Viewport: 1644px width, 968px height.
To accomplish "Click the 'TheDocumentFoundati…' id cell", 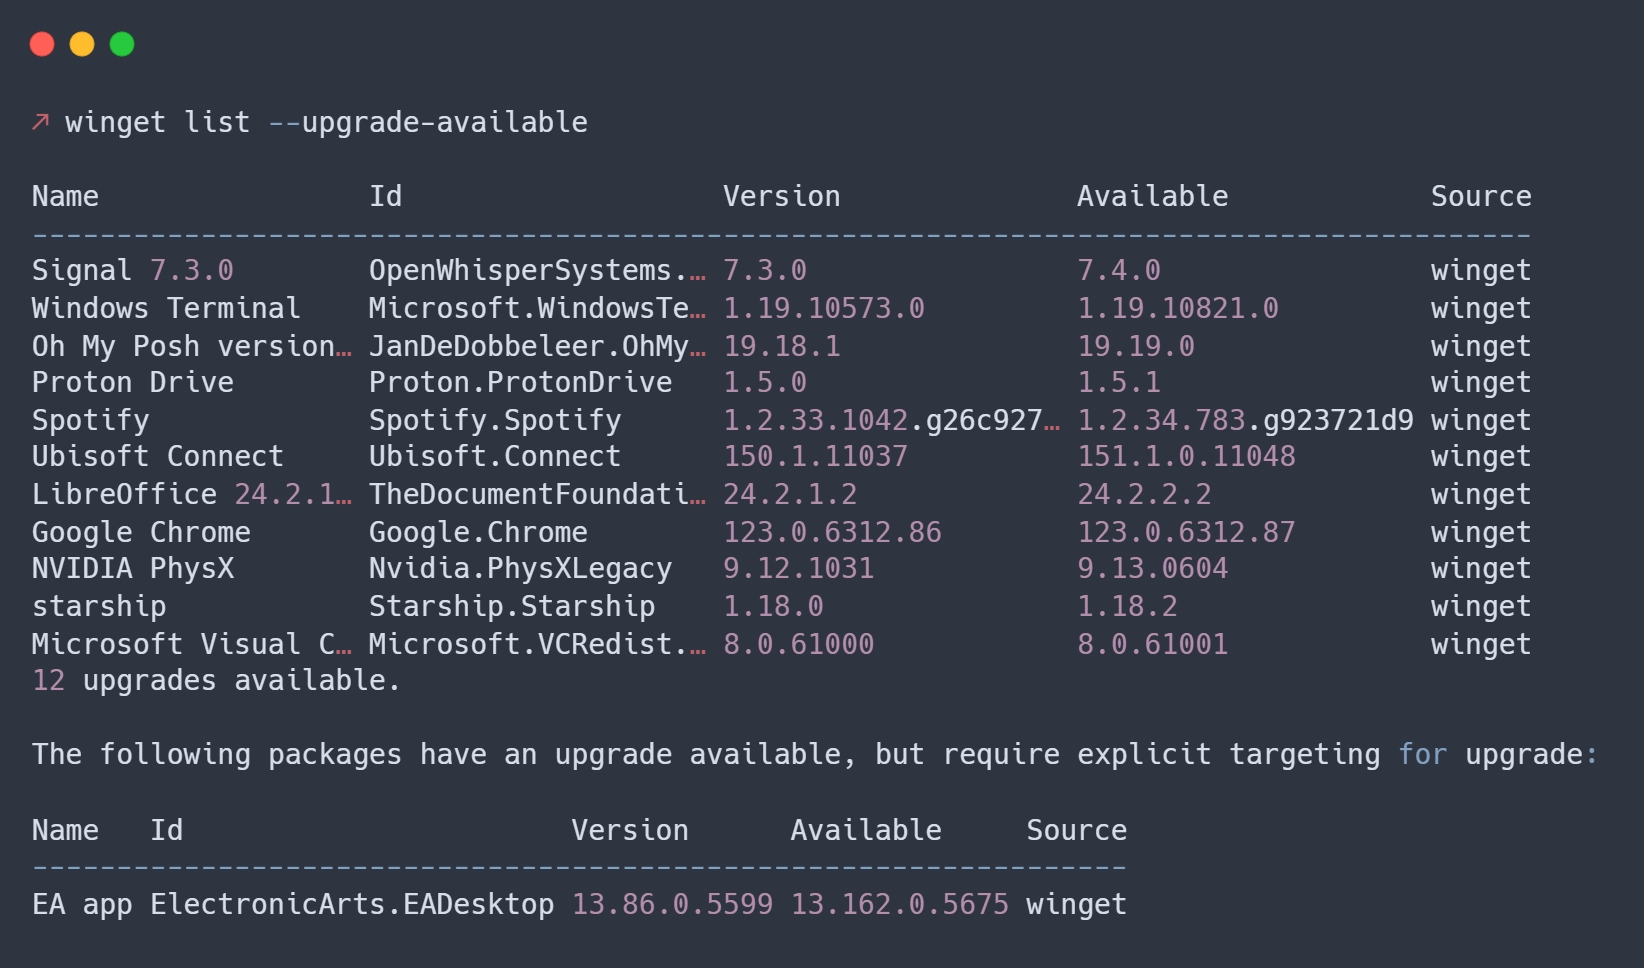I will pos(537,494).
